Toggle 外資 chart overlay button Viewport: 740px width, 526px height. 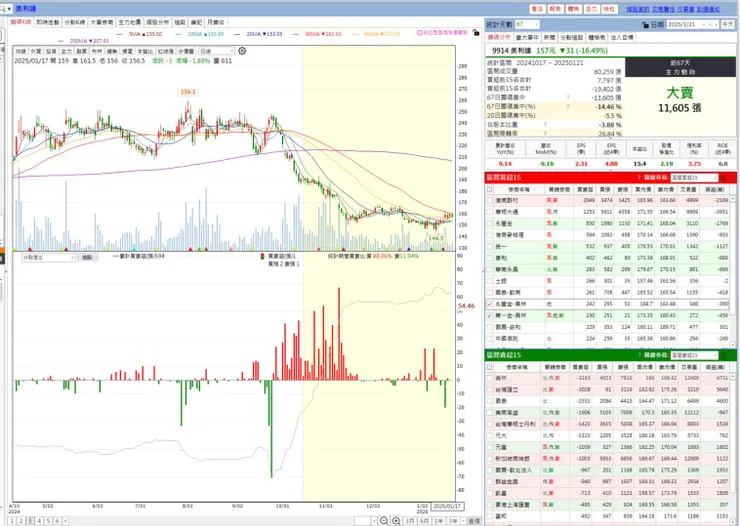36,51
